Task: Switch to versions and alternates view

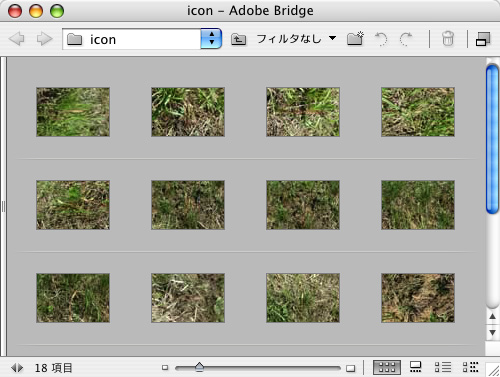Action: click(x=470, y=367)
